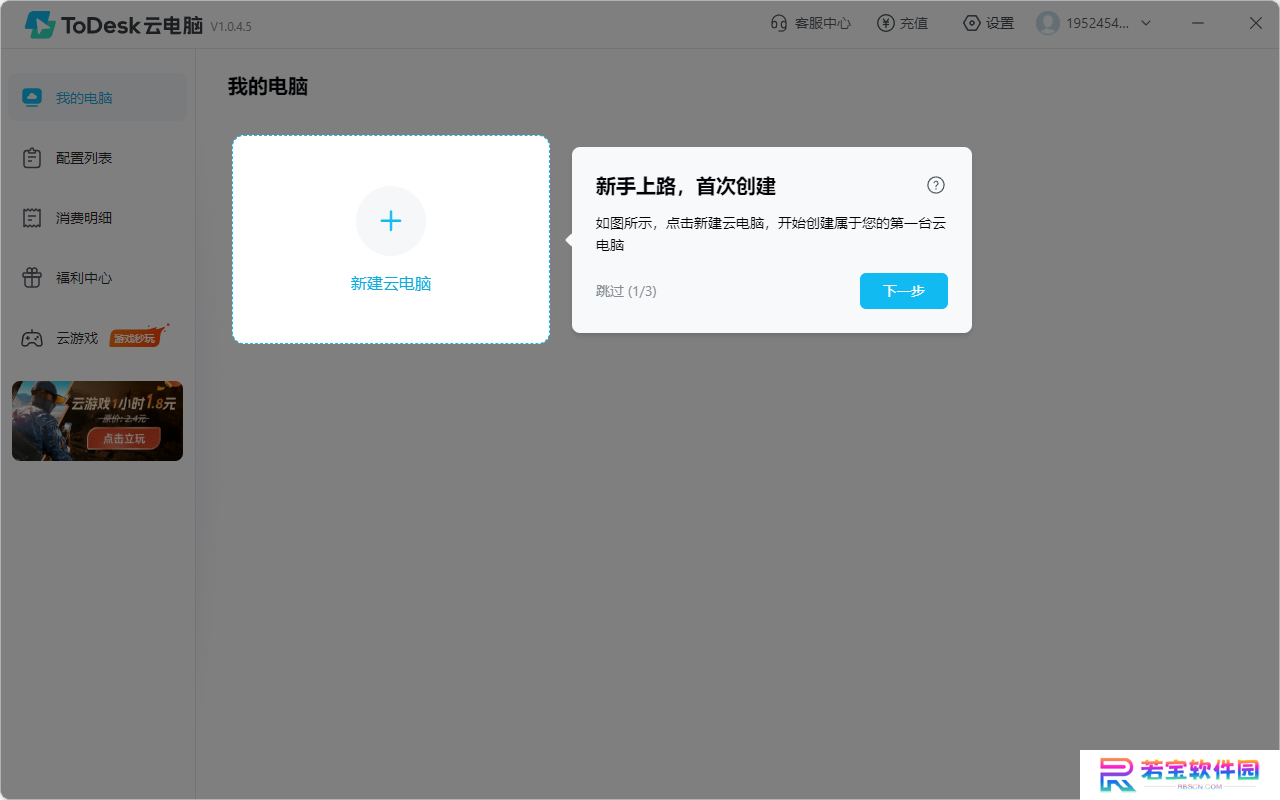The width and height of the screenshot is (1280, 800).
Task: Click the 消费明细 bill icon
Action: click(x=32, y=218)
